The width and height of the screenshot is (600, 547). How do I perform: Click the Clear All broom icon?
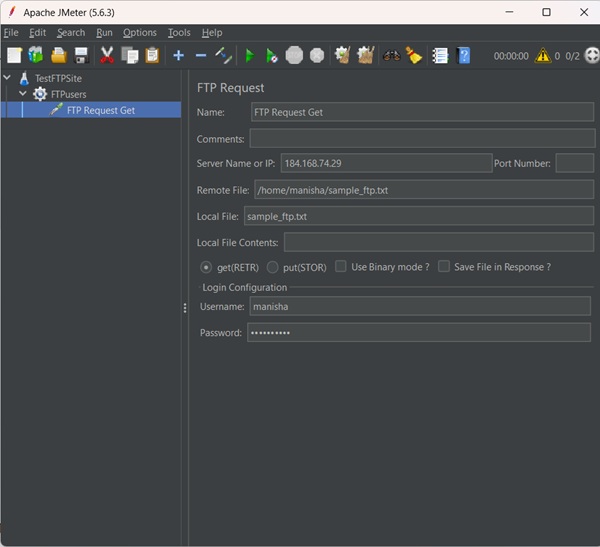pyautogui.click(x=414, y=56)
